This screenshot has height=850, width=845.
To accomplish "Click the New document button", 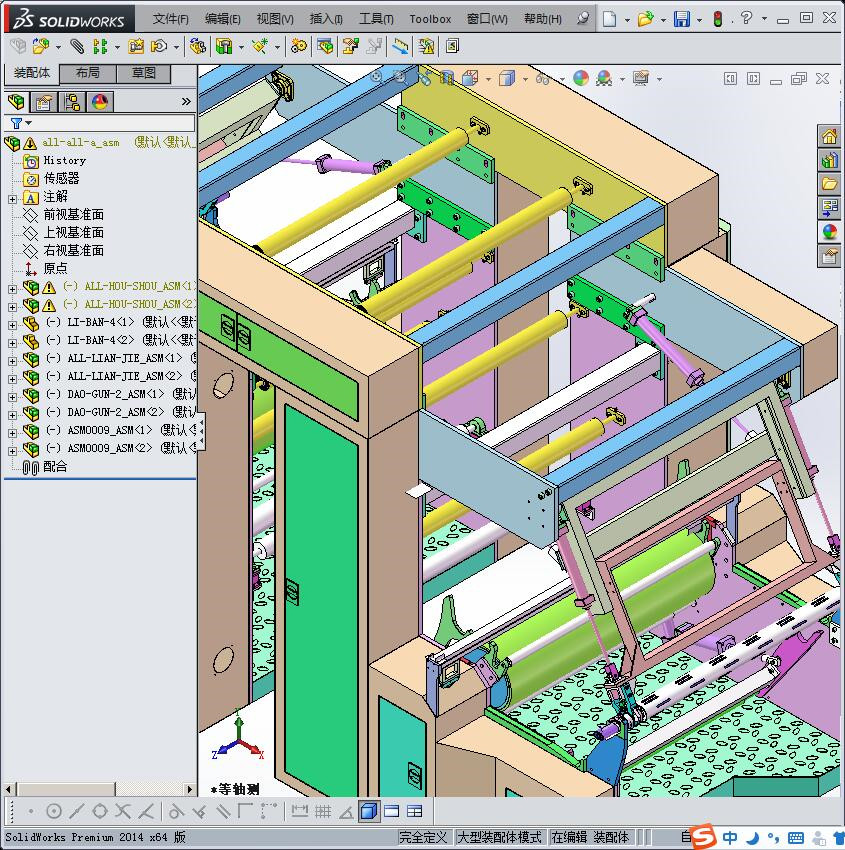I will [610, 20].
